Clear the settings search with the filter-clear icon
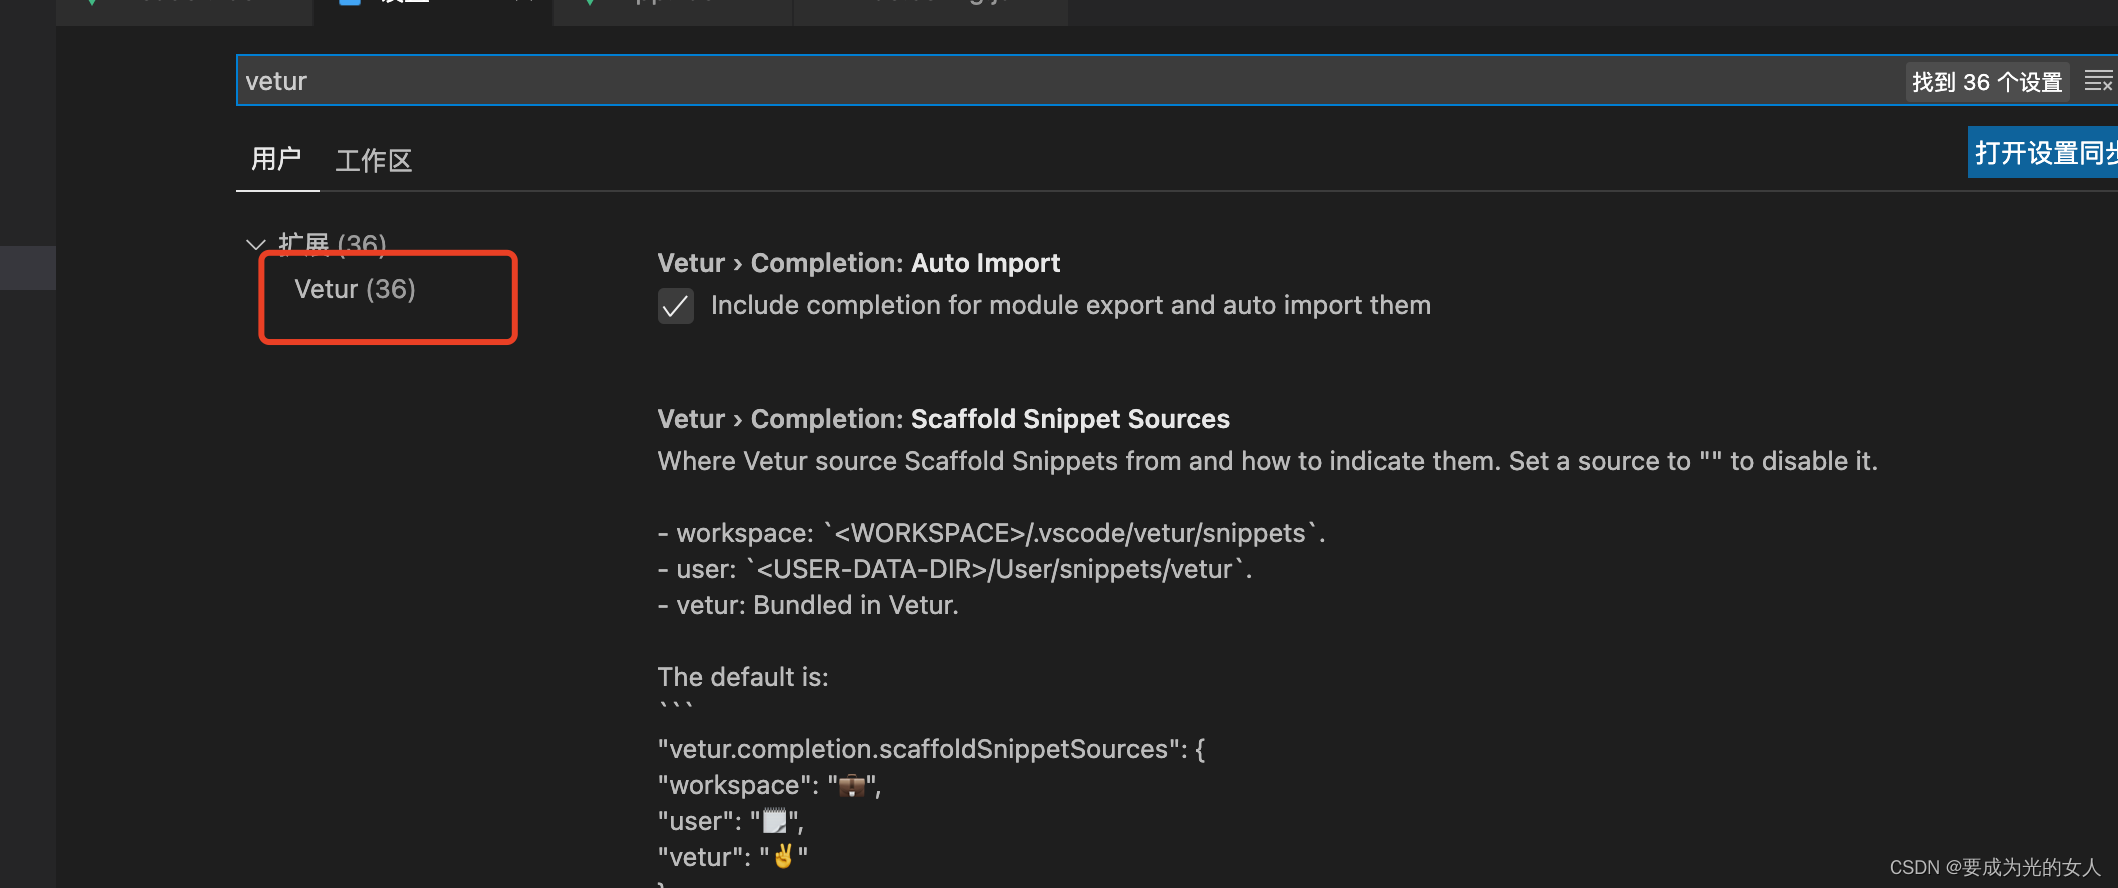 [x=2098, y=81]
